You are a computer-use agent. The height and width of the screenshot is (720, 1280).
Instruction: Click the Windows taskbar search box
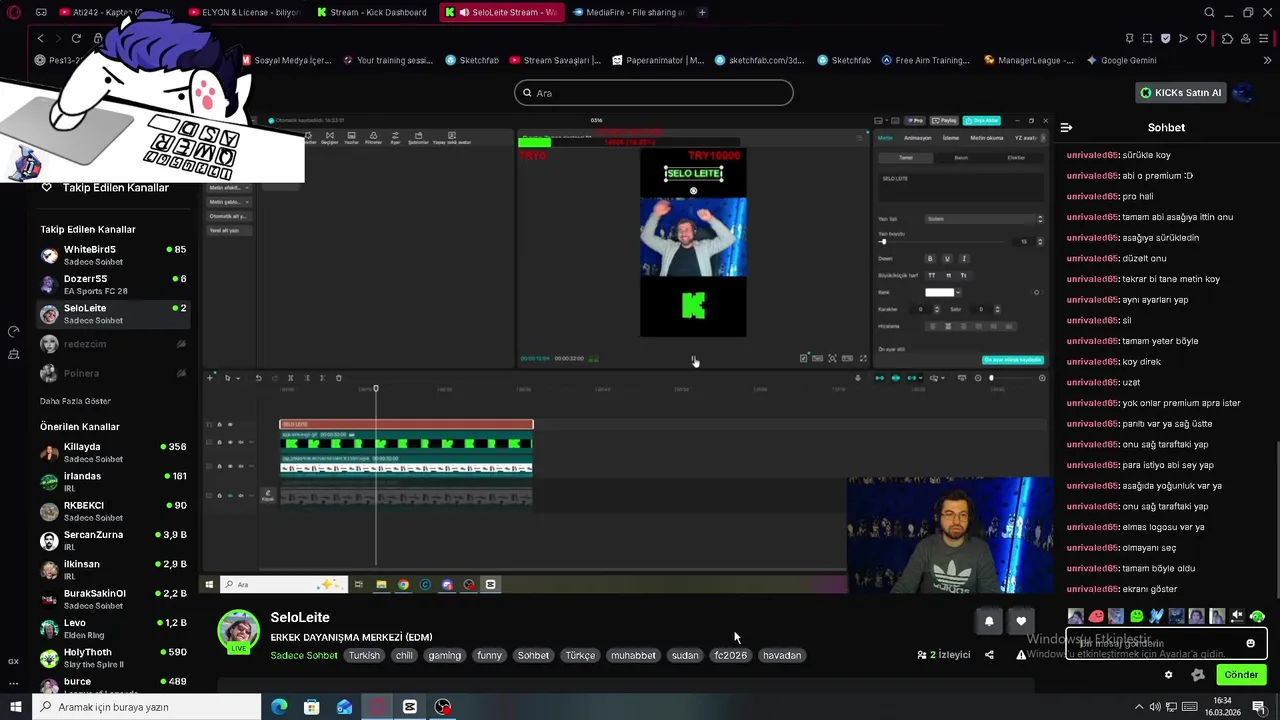click(146, 707)
